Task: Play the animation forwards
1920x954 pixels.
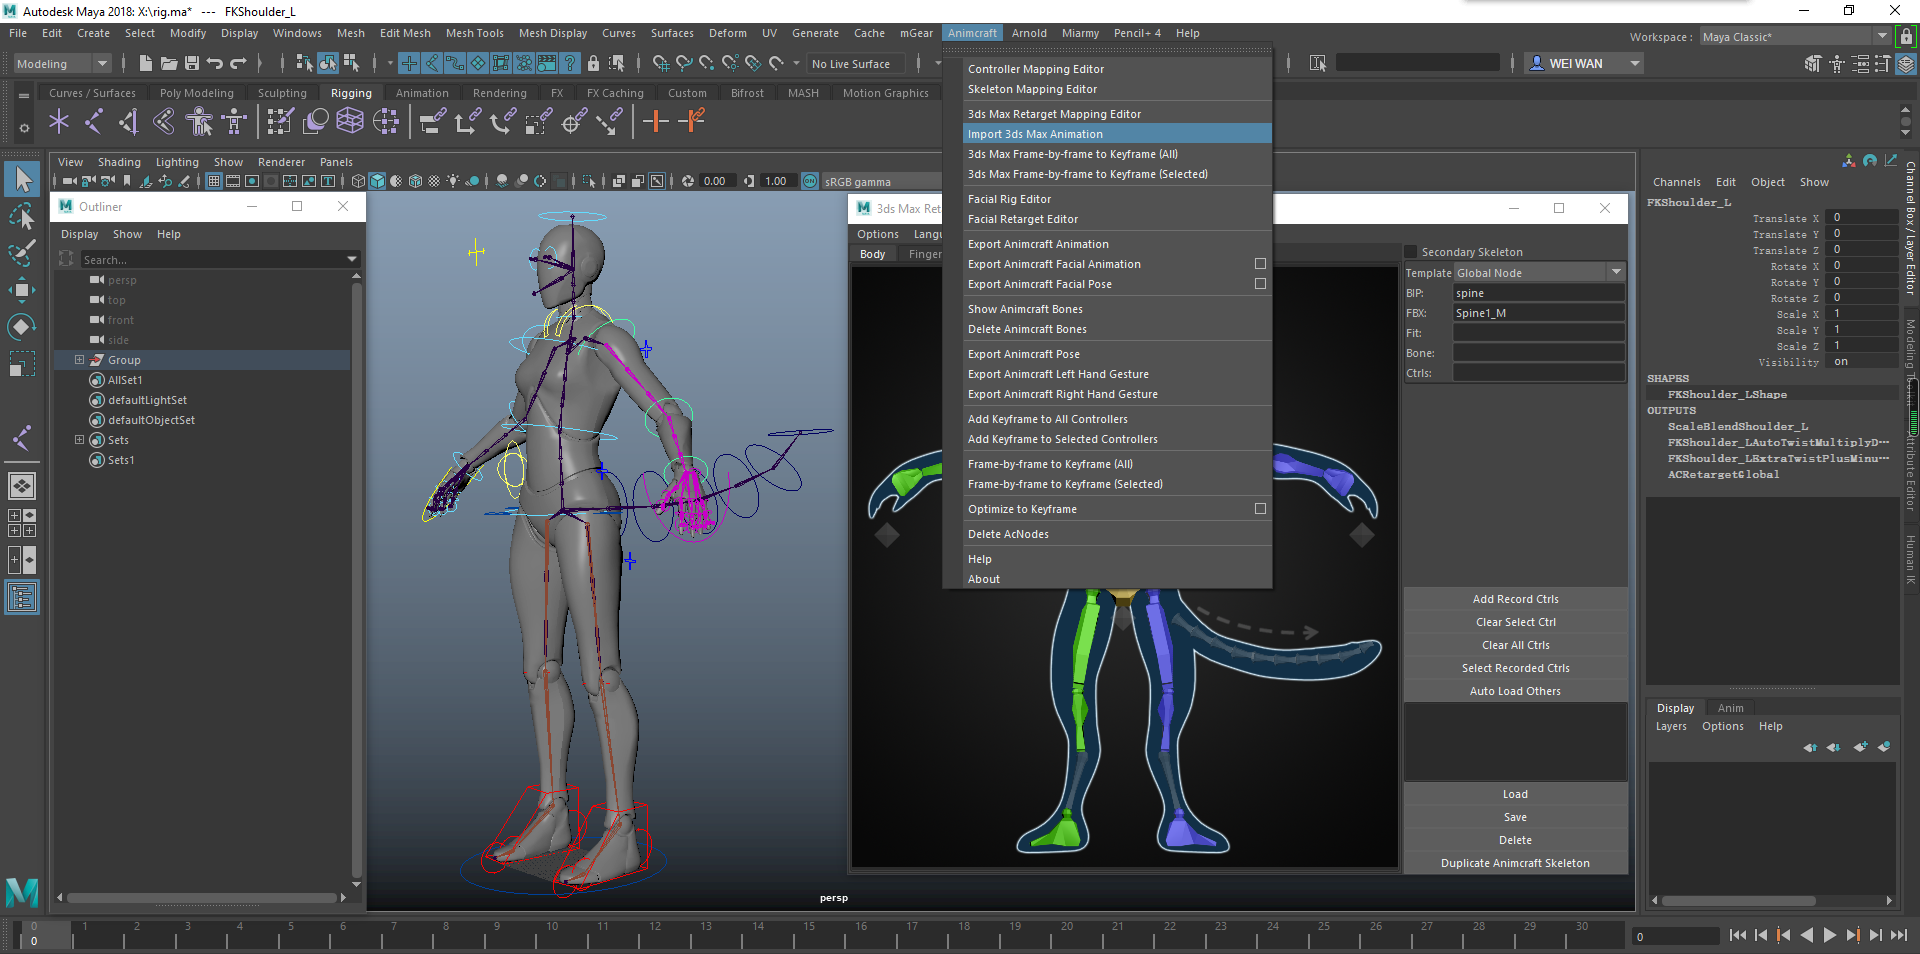Action: pos(1829,935)
